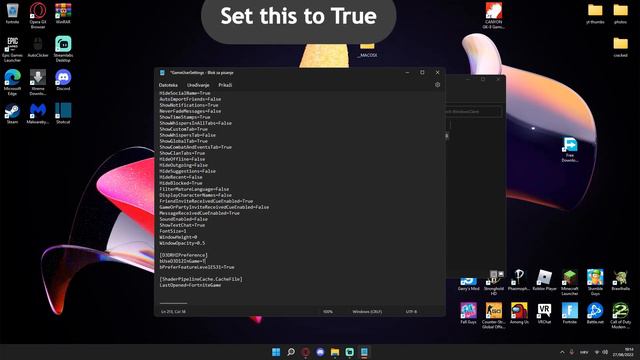Image resolution: width=640 pixels, height=360 pixels.
Task: Select the Streamlabs Desktop icon
Action: [63, 49]
